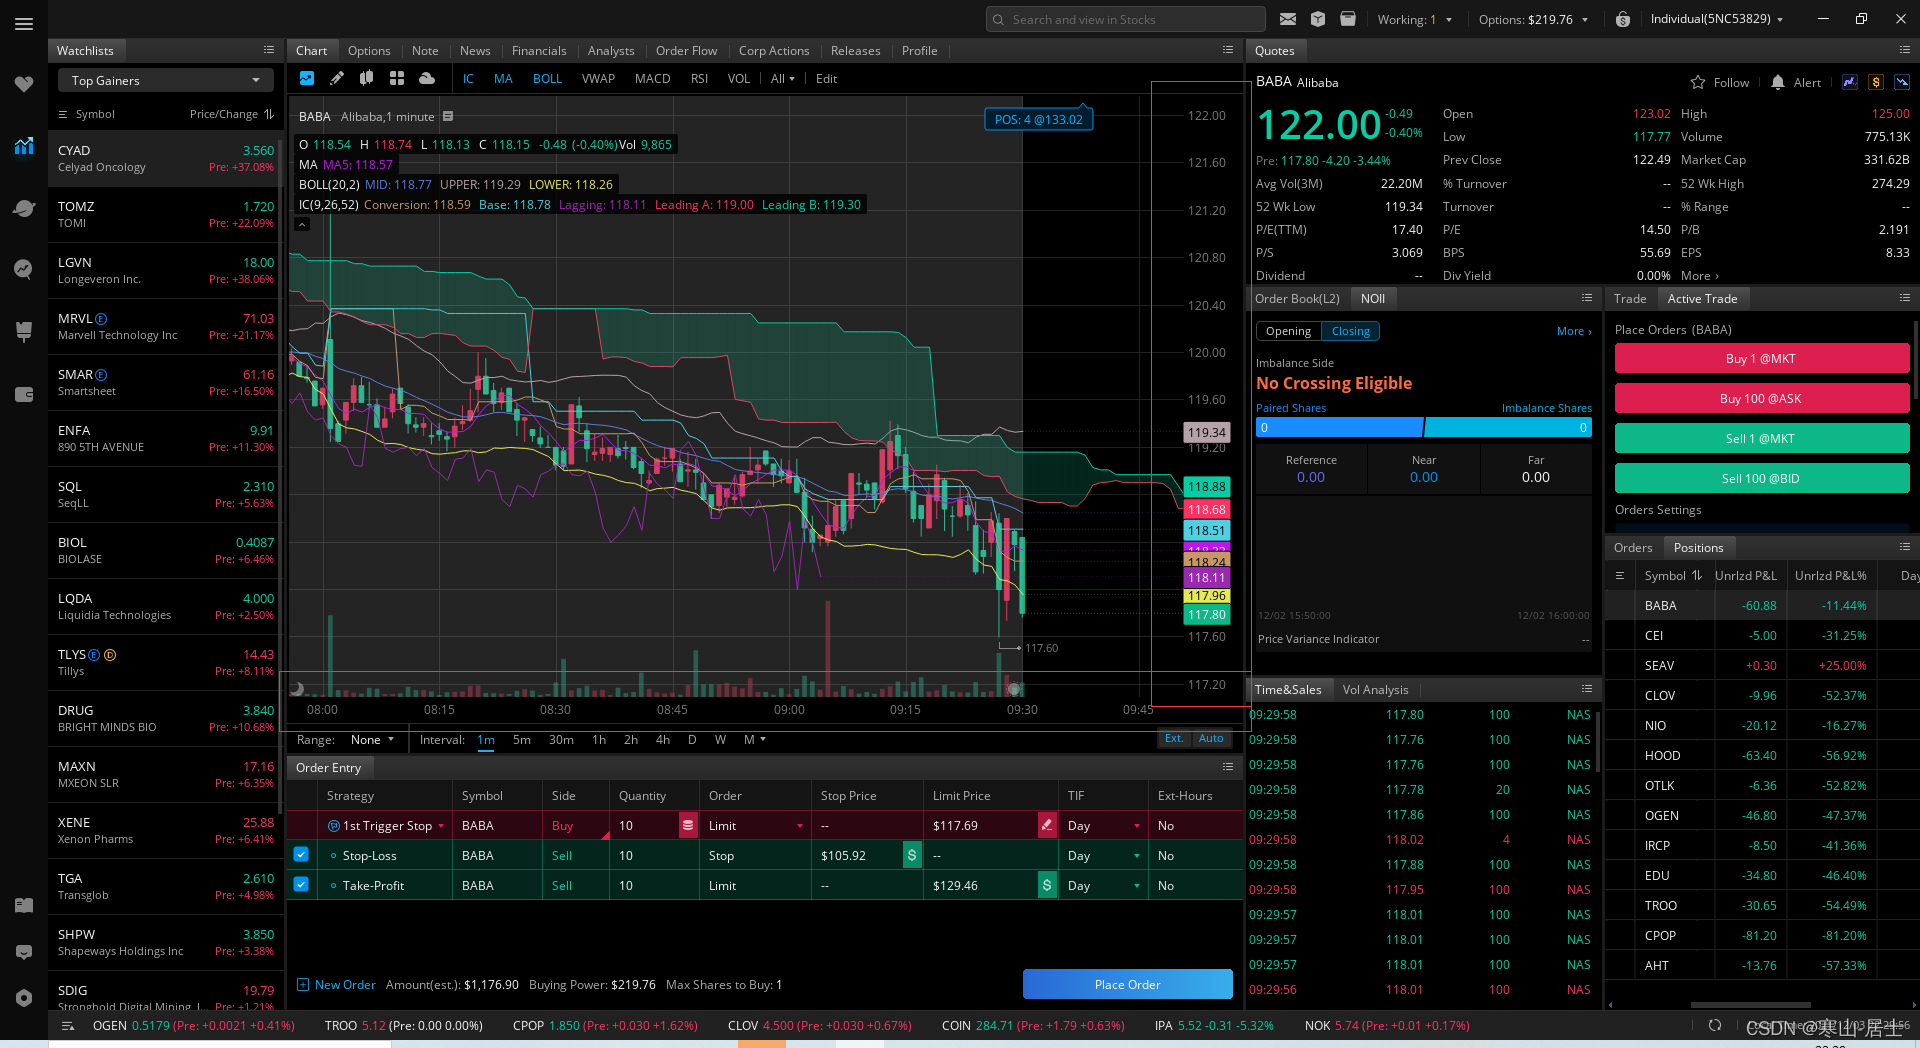Click the More link in NOII panel
This screenshot has width=1920, height=1048.
coord(1573,331)
